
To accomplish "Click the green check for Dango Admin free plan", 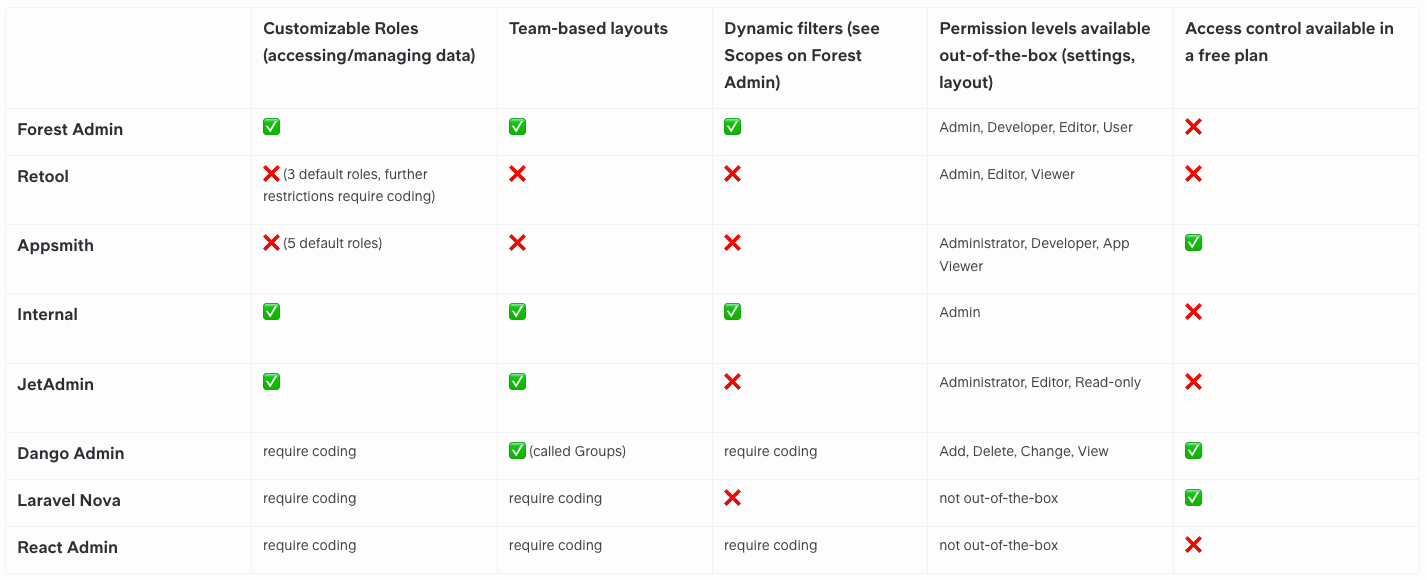I will 1193,451.
